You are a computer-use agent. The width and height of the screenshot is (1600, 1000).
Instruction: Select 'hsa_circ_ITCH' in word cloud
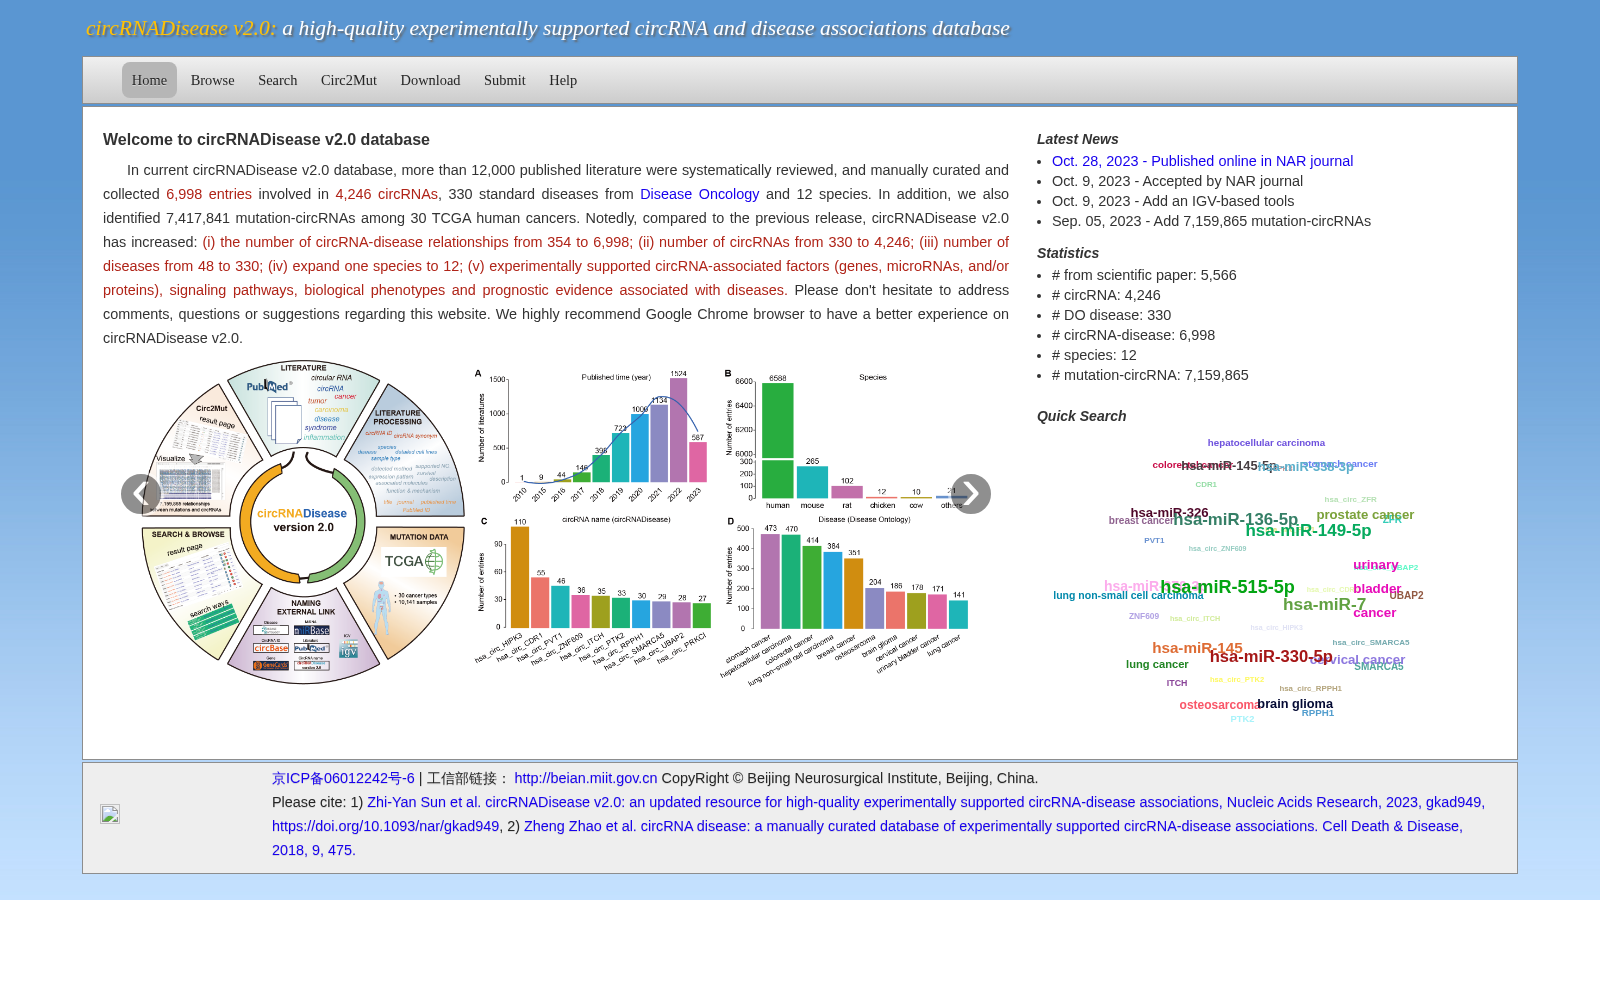pyautogui.click(x=1195, y=619)
